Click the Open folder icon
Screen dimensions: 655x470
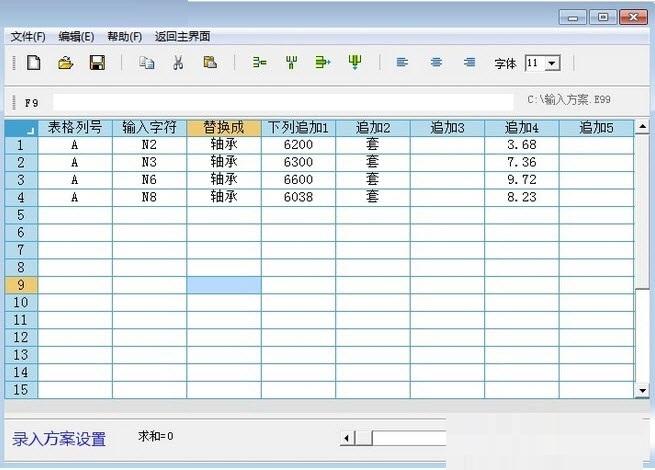tap(65, 63)
